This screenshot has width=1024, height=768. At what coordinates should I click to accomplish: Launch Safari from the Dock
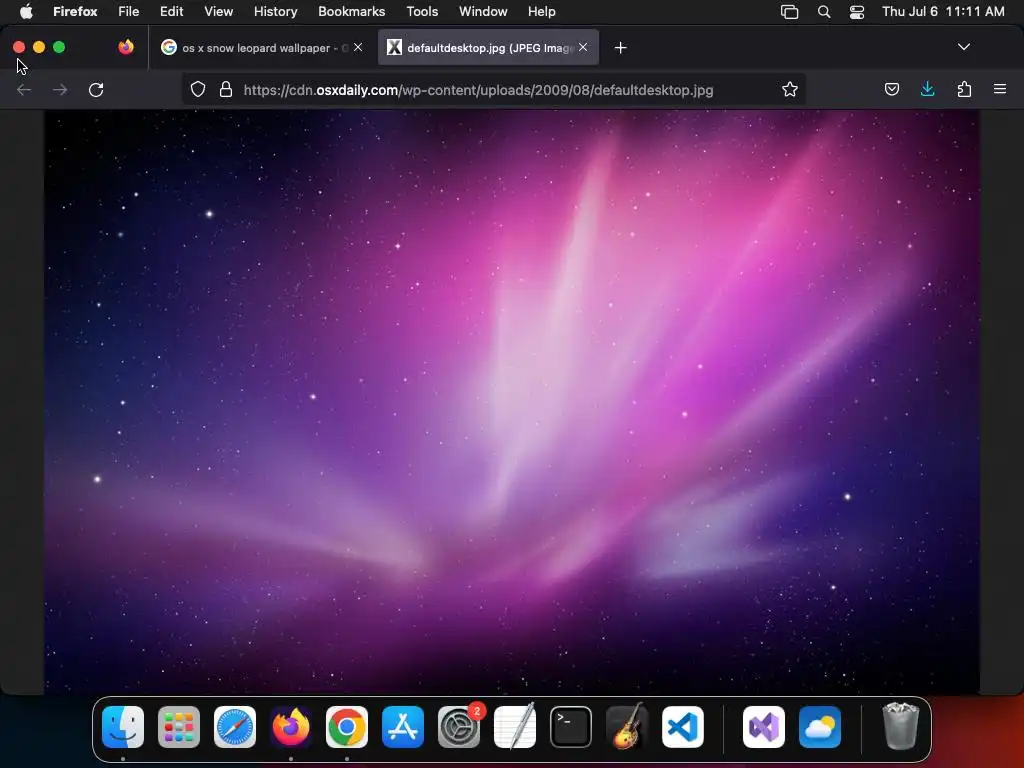point(235,727)
